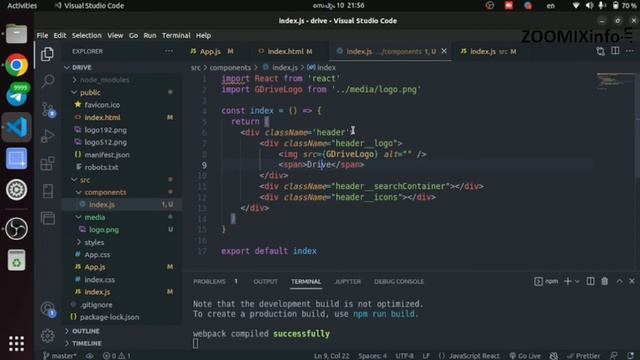
Task: Change encoding via UTF-8 status item
Action: 404,356
